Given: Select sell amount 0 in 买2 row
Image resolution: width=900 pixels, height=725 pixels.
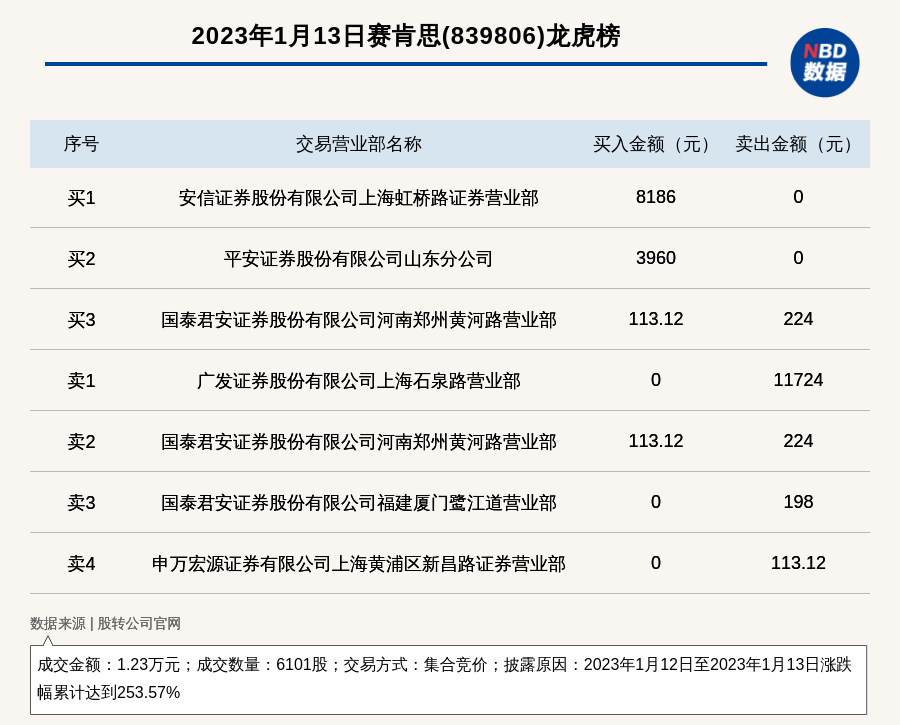Looking at the screenshot, I should point(798,258).
